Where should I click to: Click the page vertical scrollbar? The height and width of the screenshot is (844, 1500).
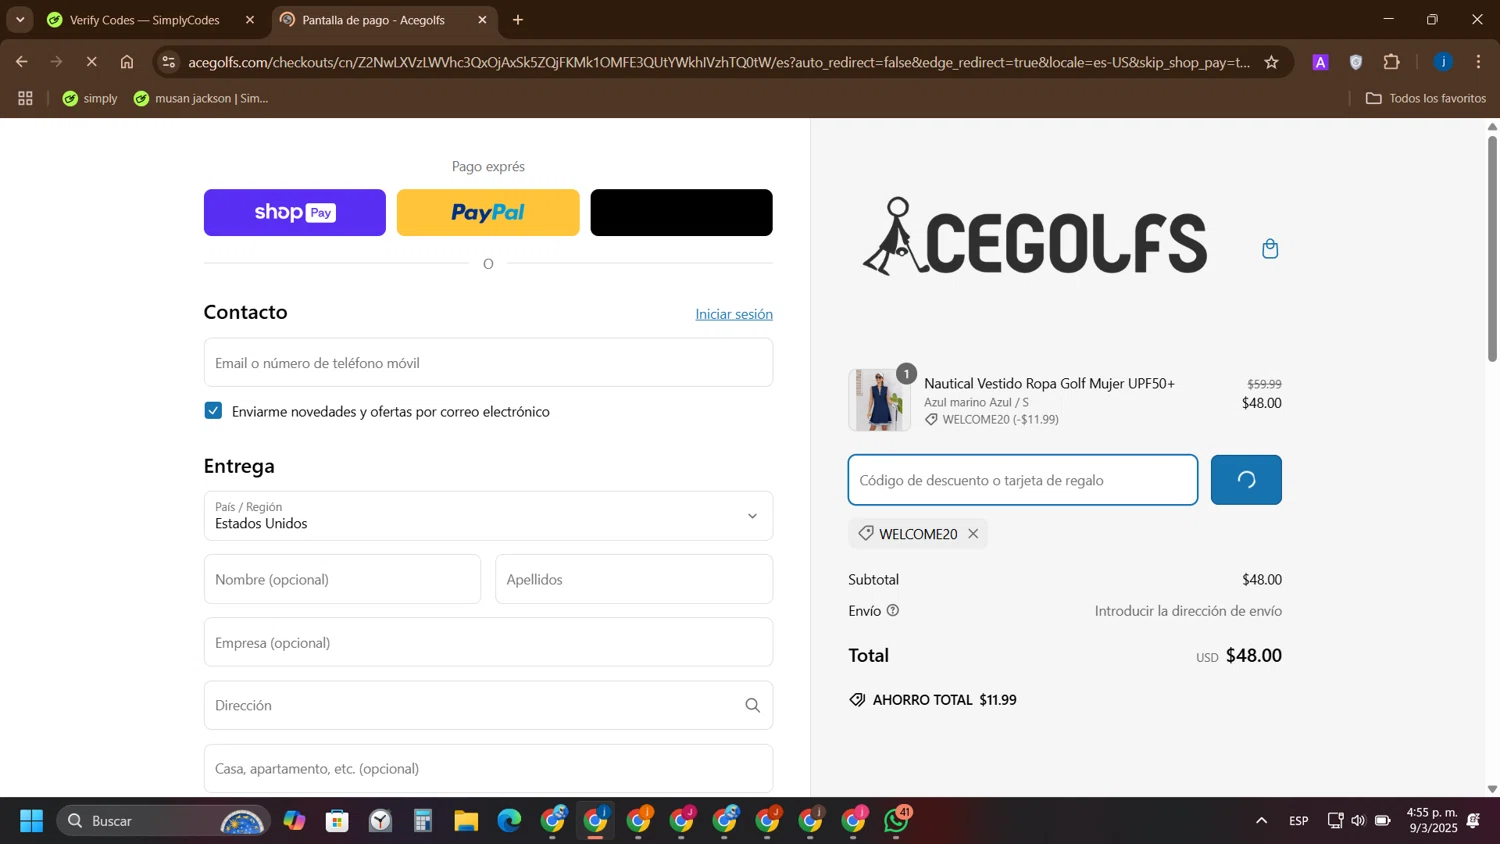point(1492,248)
